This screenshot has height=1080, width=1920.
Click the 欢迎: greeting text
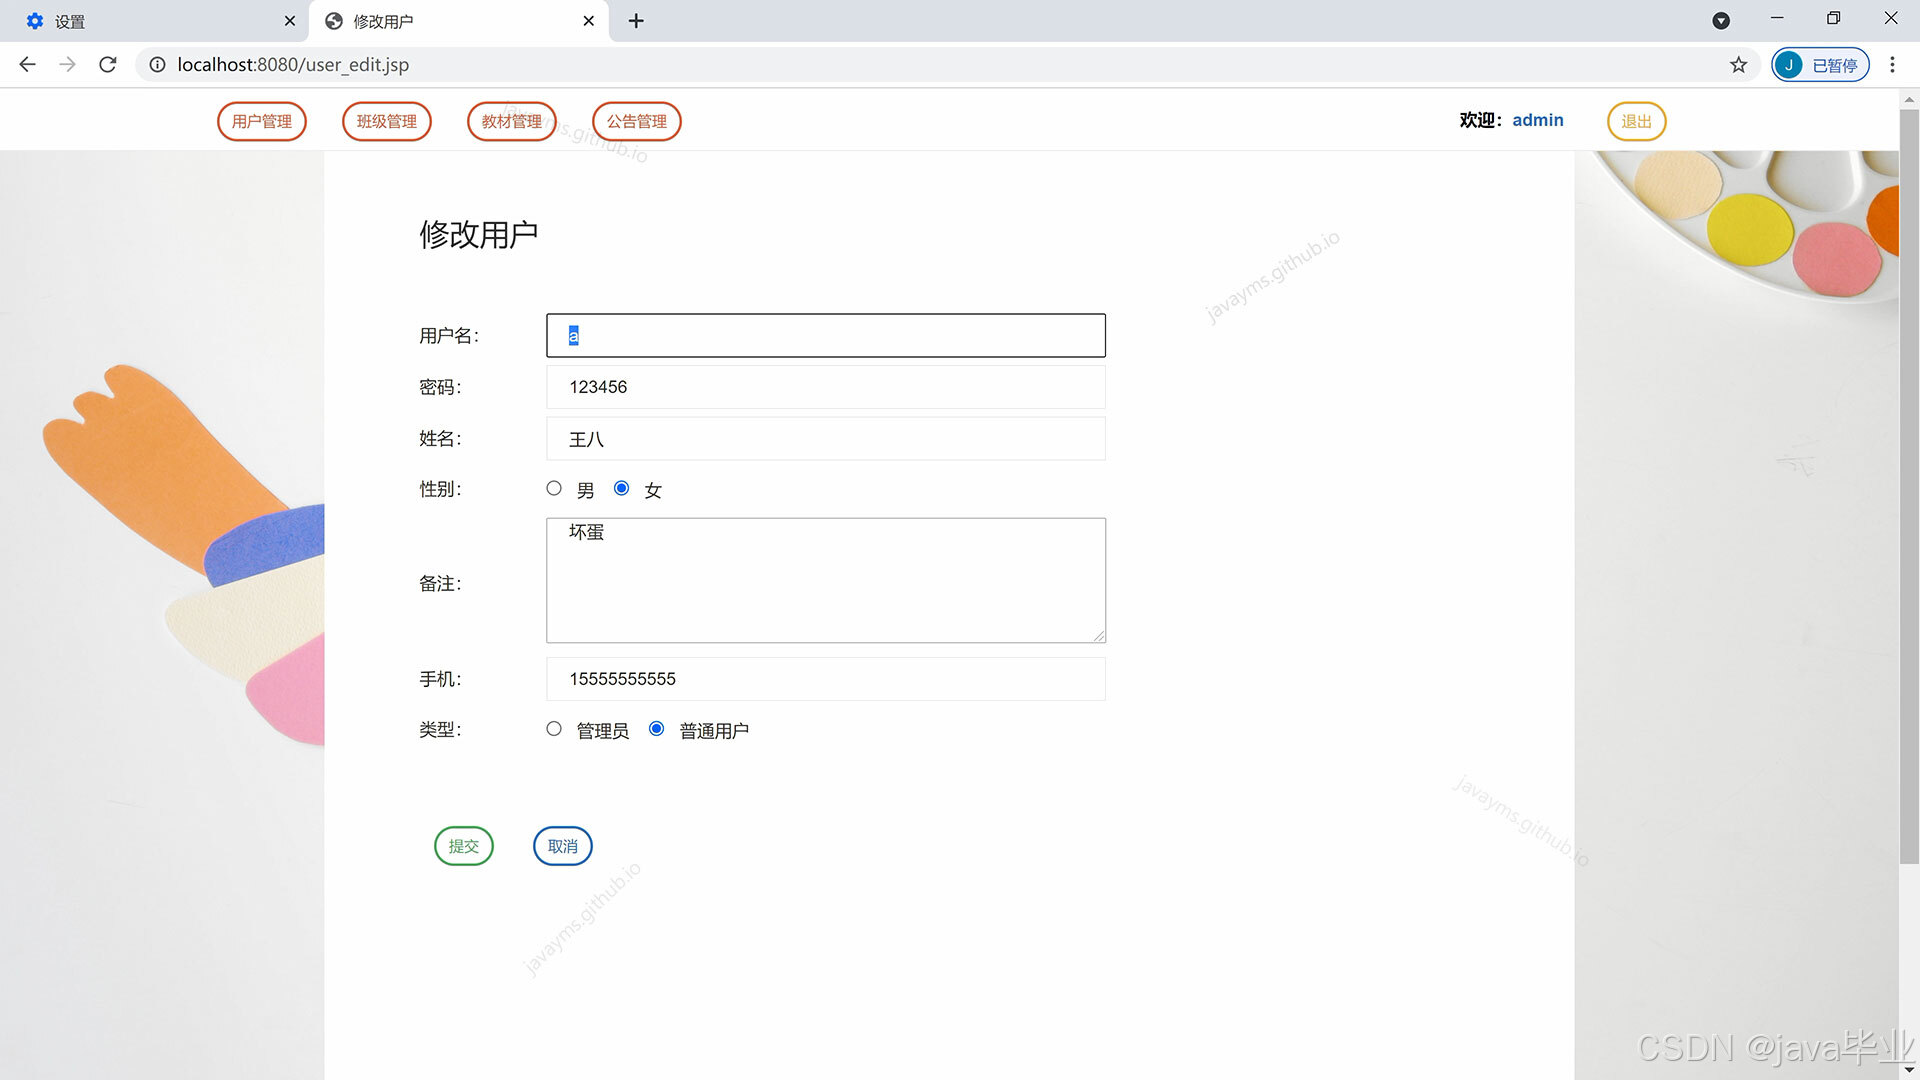pos(1481,120)
